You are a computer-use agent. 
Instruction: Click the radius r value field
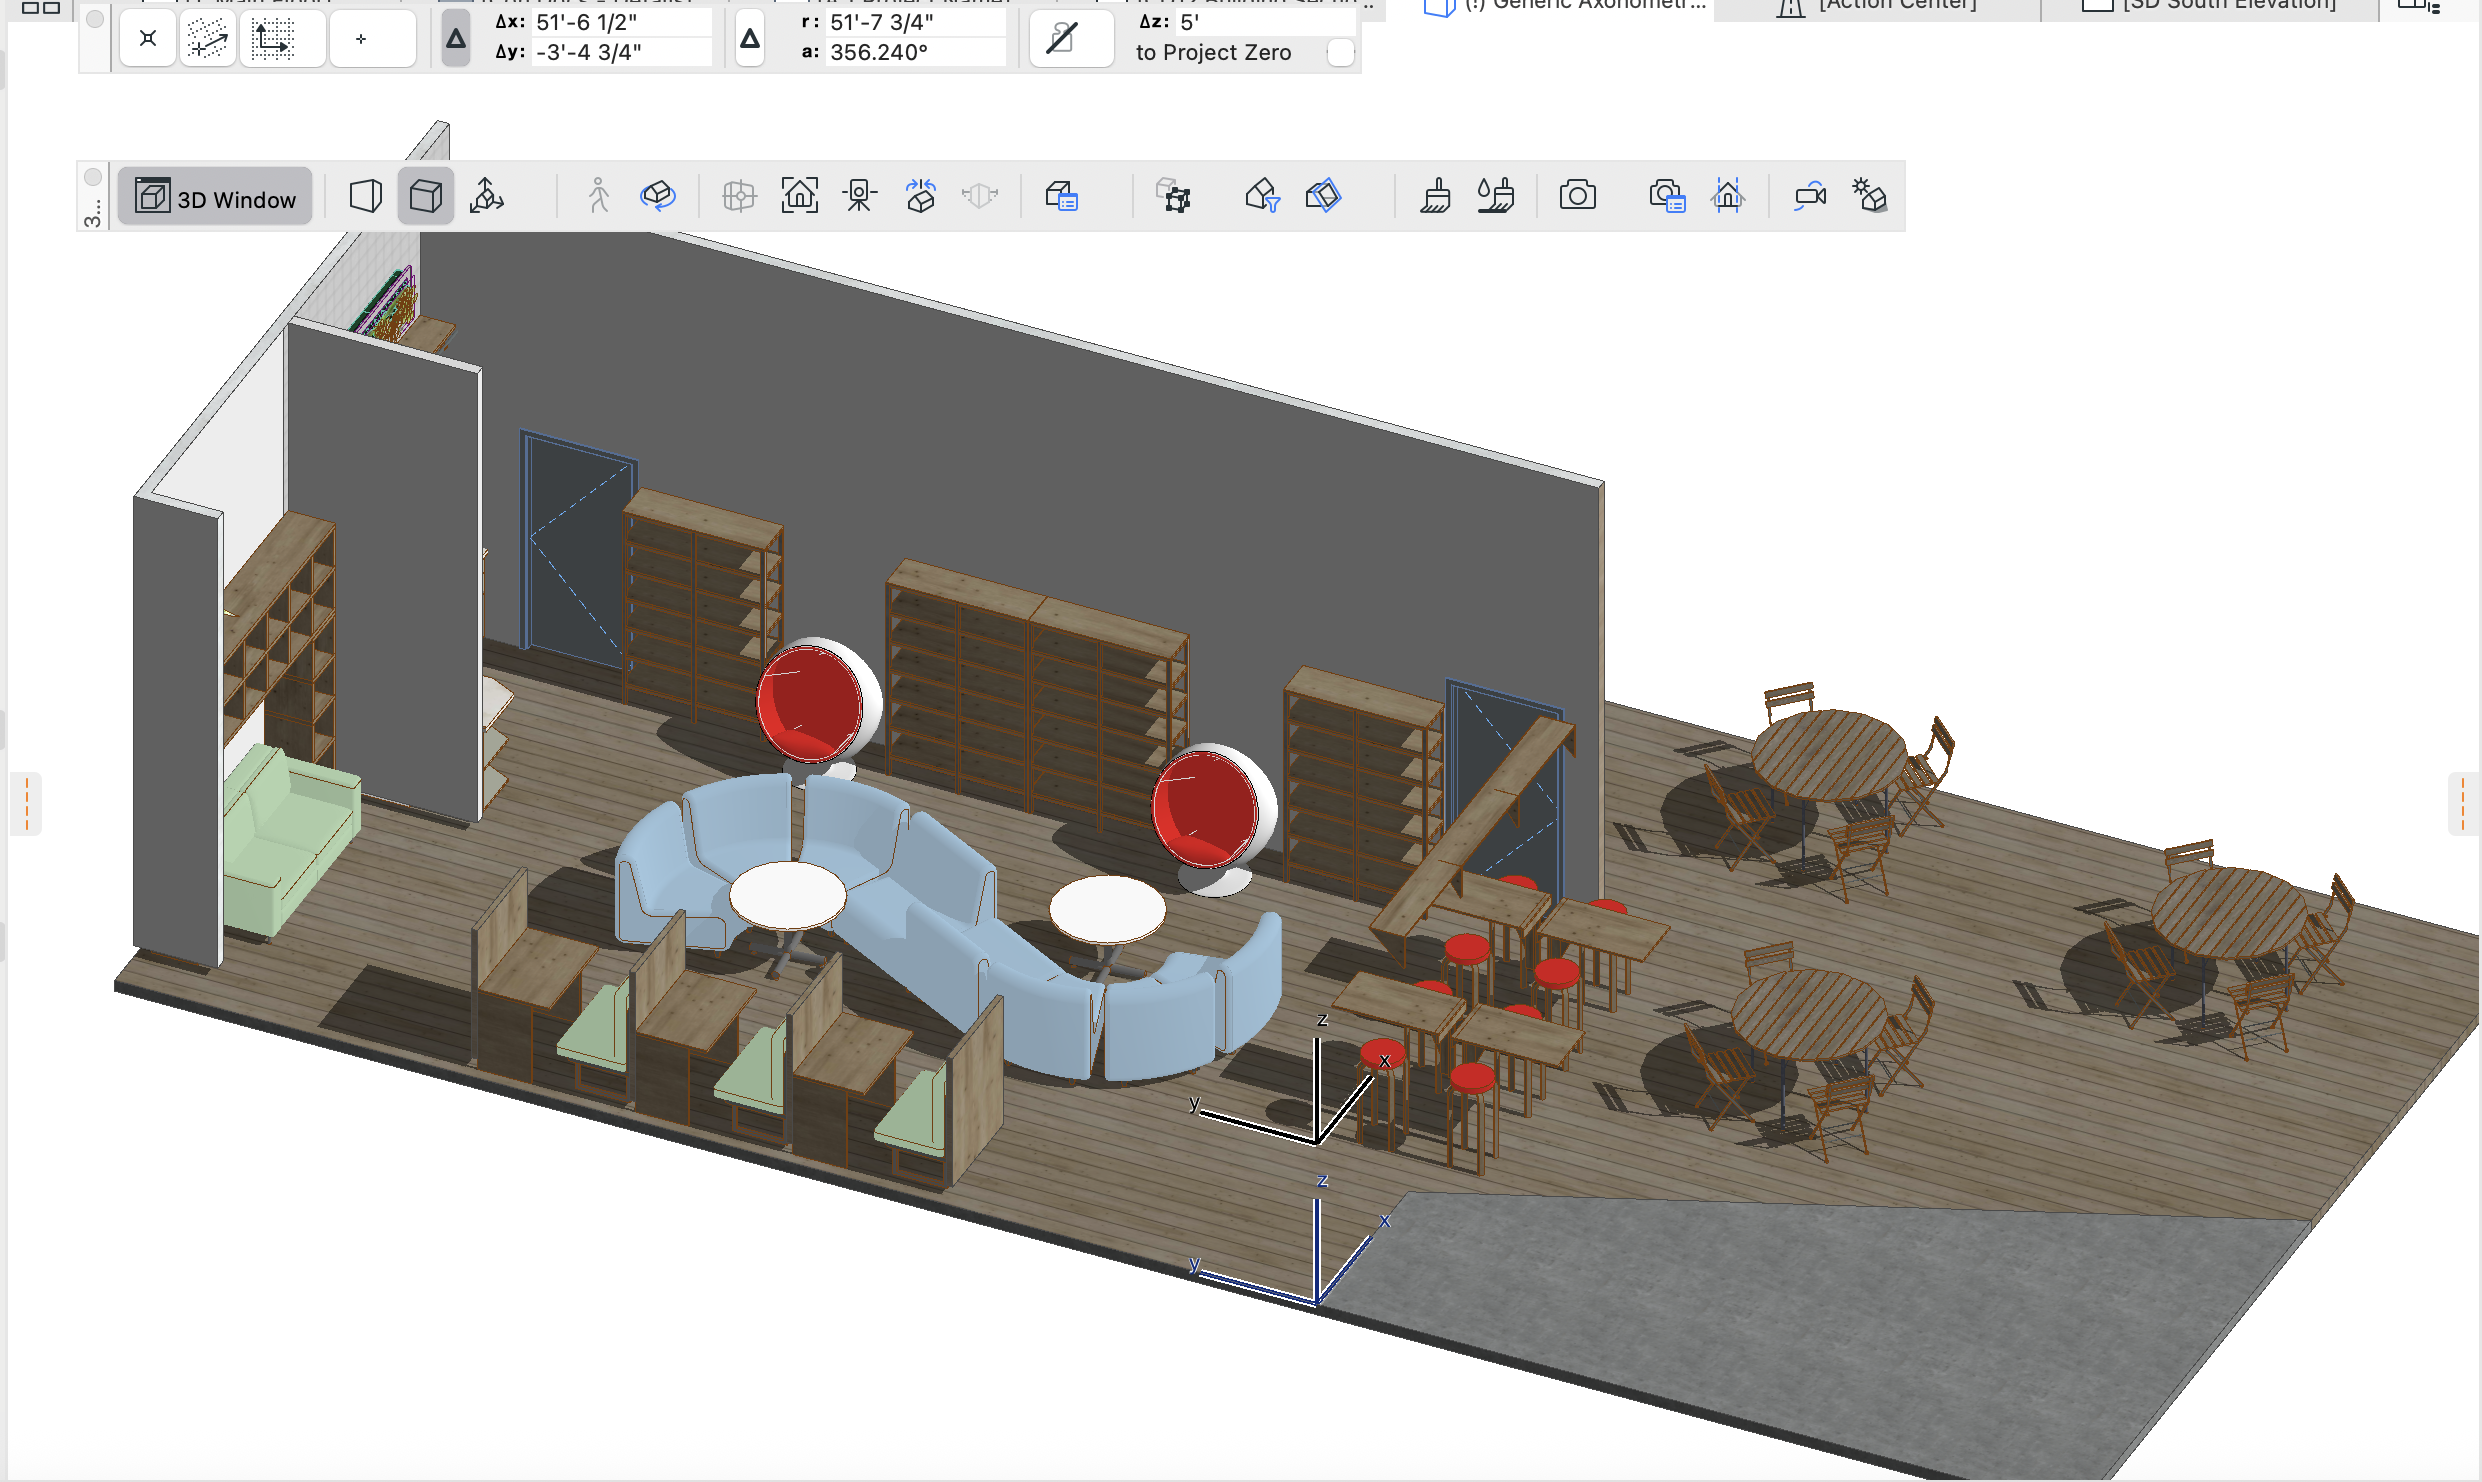915,22
